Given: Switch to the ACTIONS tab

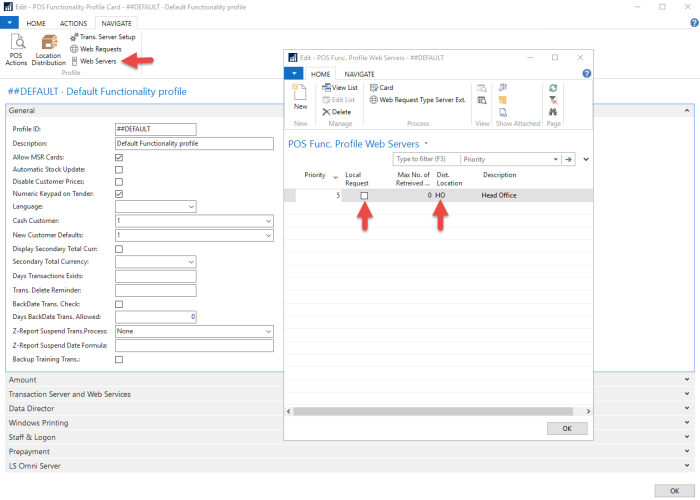Looking at the screenshot, I should tap(73, 22).
